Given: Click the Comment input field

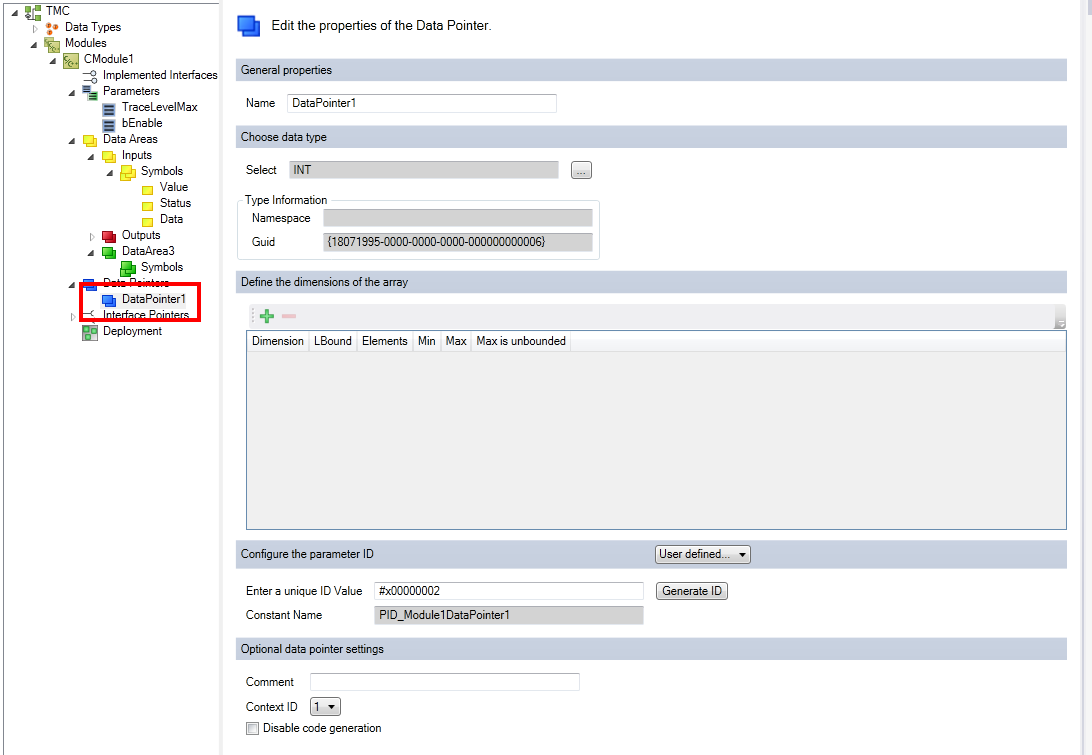Looking at the screenshot, I should (445, 682).
